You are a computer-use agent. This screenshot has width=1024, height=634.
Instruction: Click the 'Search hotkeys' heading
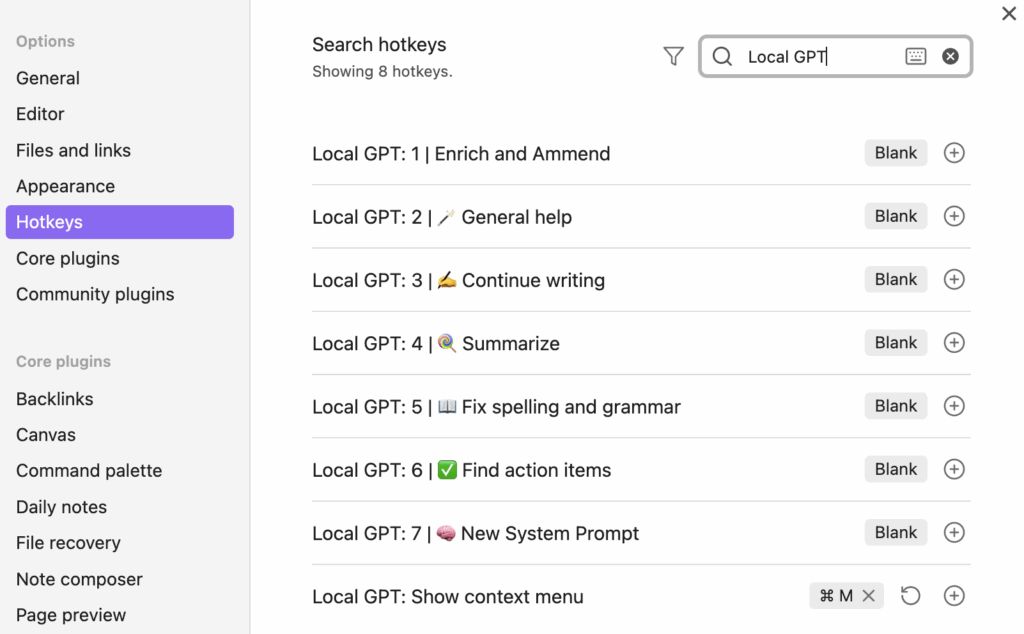pos(379,45)
